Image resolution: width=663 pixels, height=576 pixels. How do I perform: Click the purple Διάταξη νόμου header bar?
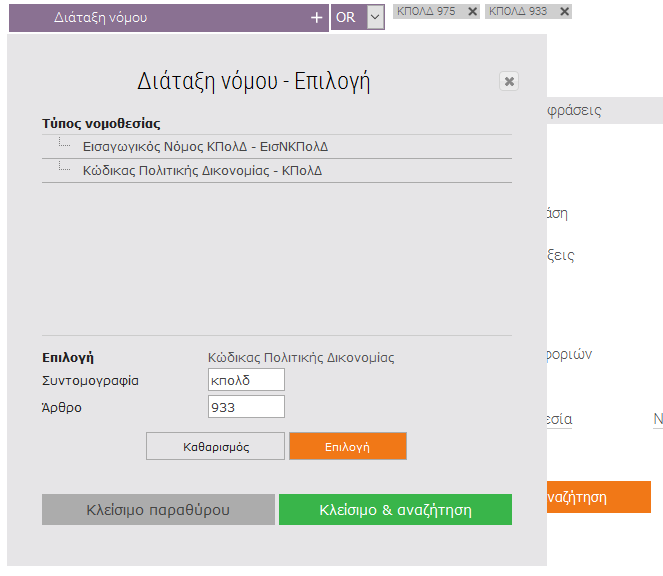pos(160,18)
